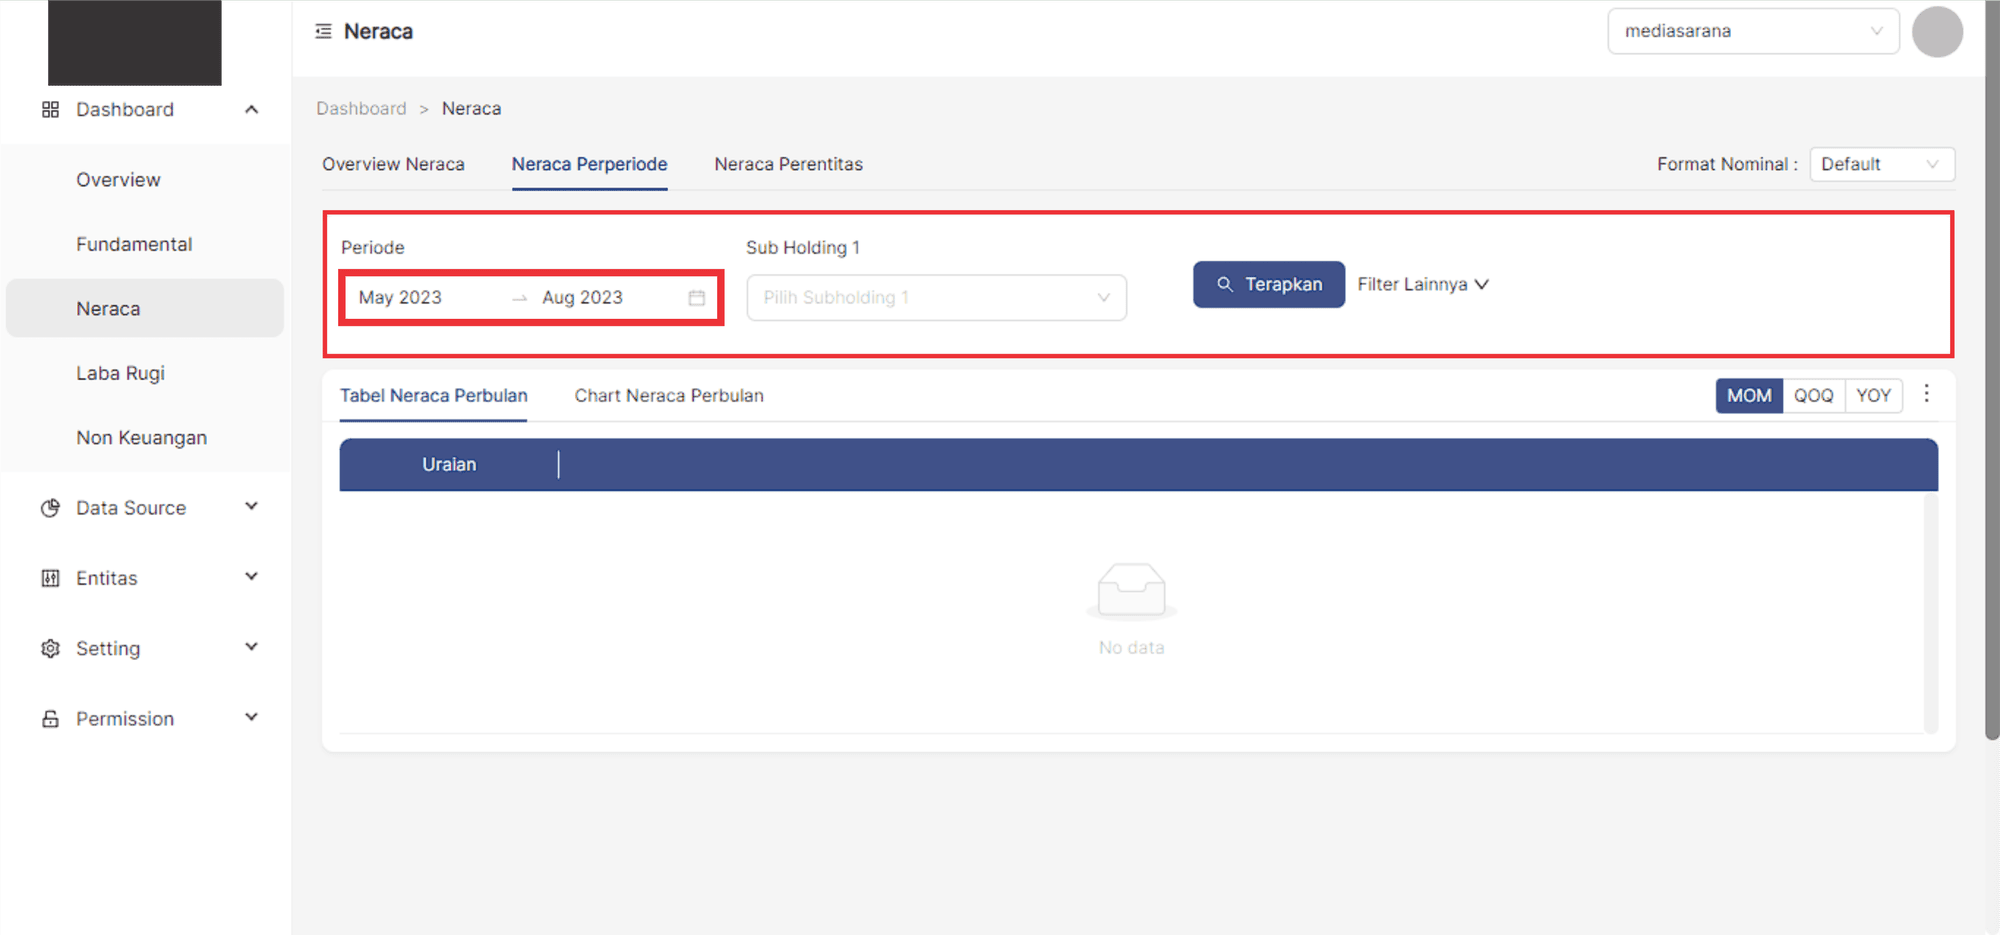Viewport: 2000px width, 935px height.
Task: Click the user avatar circle
Action: [1936, 32]
